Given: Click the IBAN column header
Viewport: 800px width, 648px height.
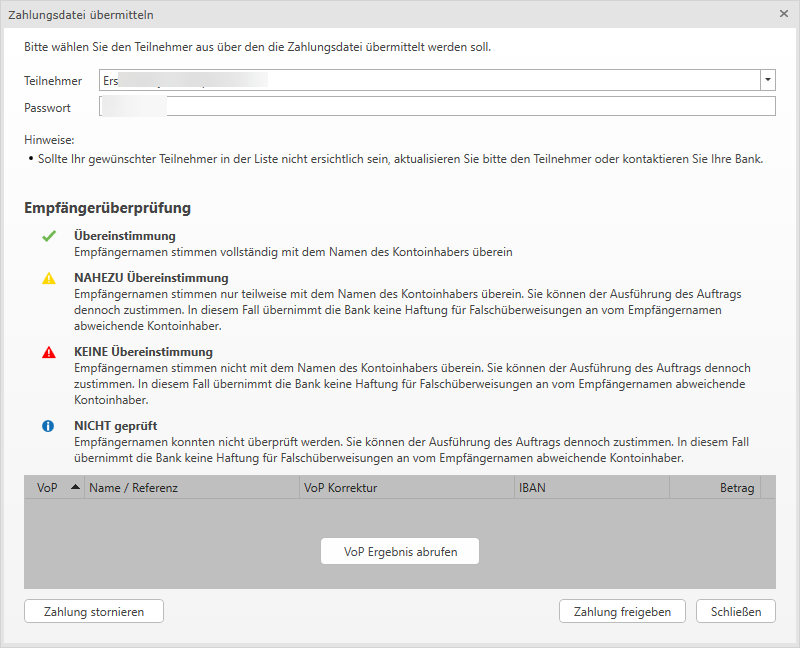Looking at the screenshot, I should tap(530, 487).
